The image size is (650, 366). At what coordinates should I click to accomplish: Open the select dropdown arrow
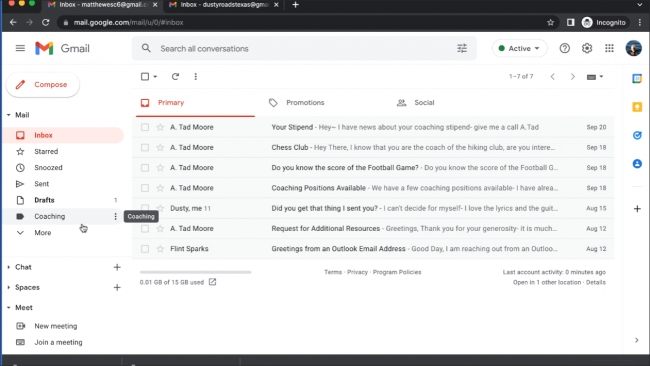pyautogui.click(x=155, y=77)
